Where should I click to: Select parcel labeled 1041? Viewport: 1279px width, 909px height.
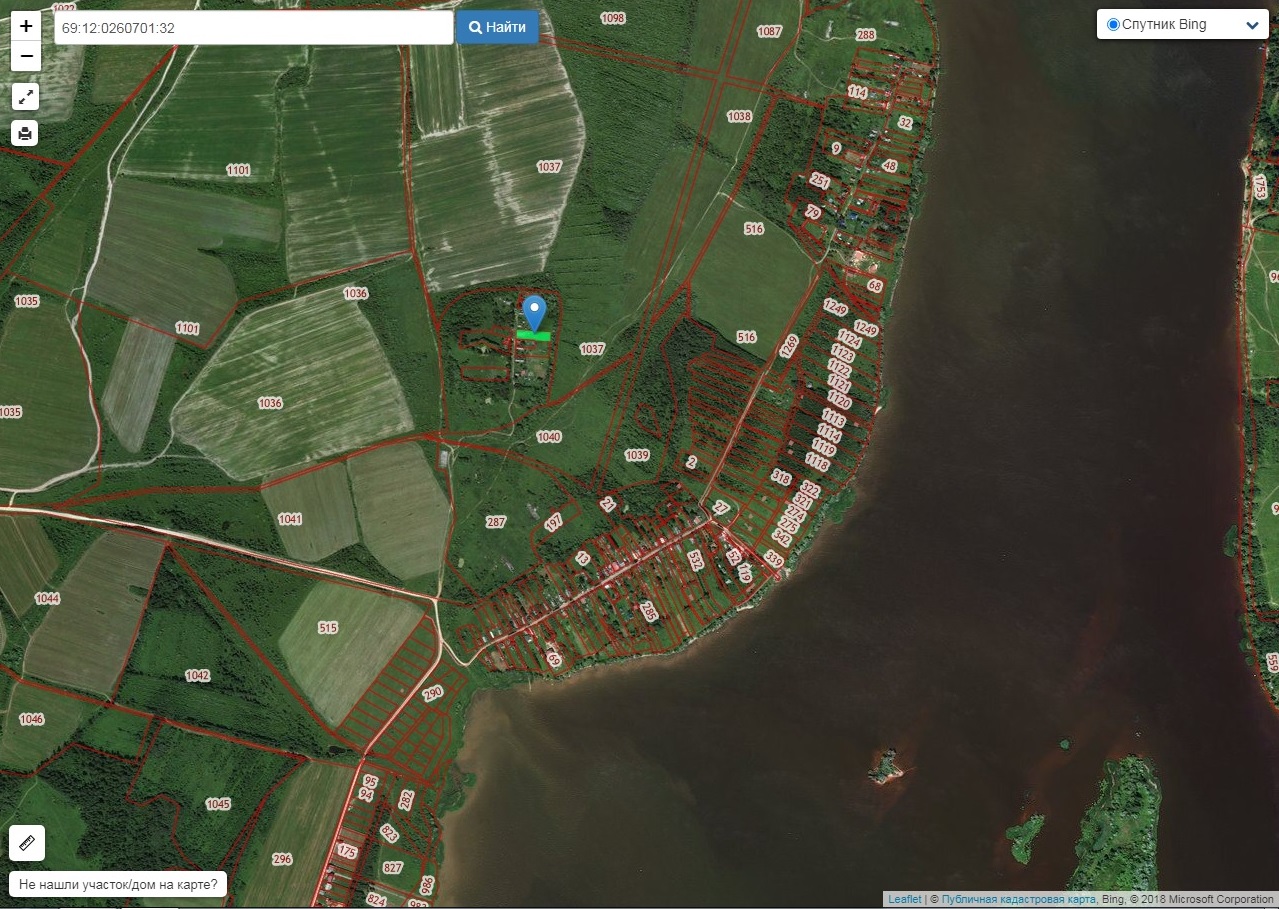click(290, 519)
